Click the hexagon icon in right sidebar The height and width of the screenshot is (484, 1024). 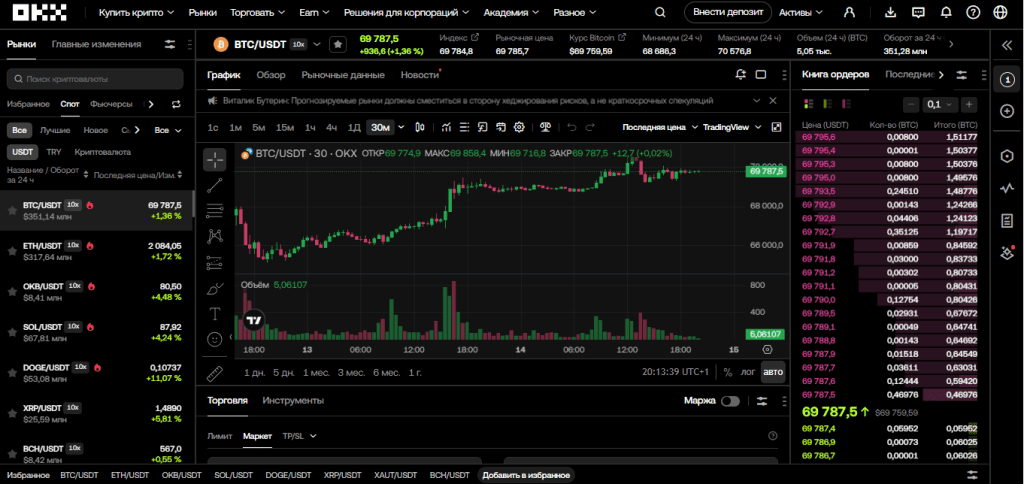(1006, 156)
